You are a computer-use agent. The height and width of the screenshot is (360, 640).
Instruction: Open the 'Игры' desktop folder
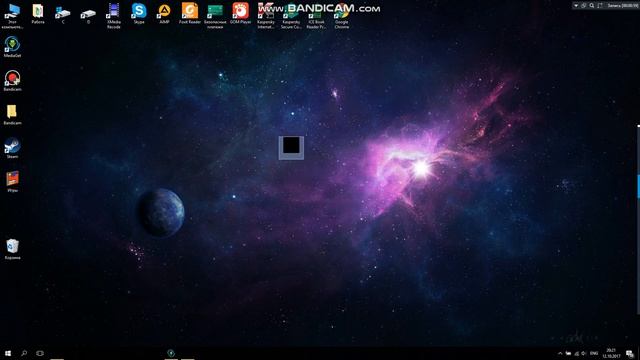(x=12, y=182)
